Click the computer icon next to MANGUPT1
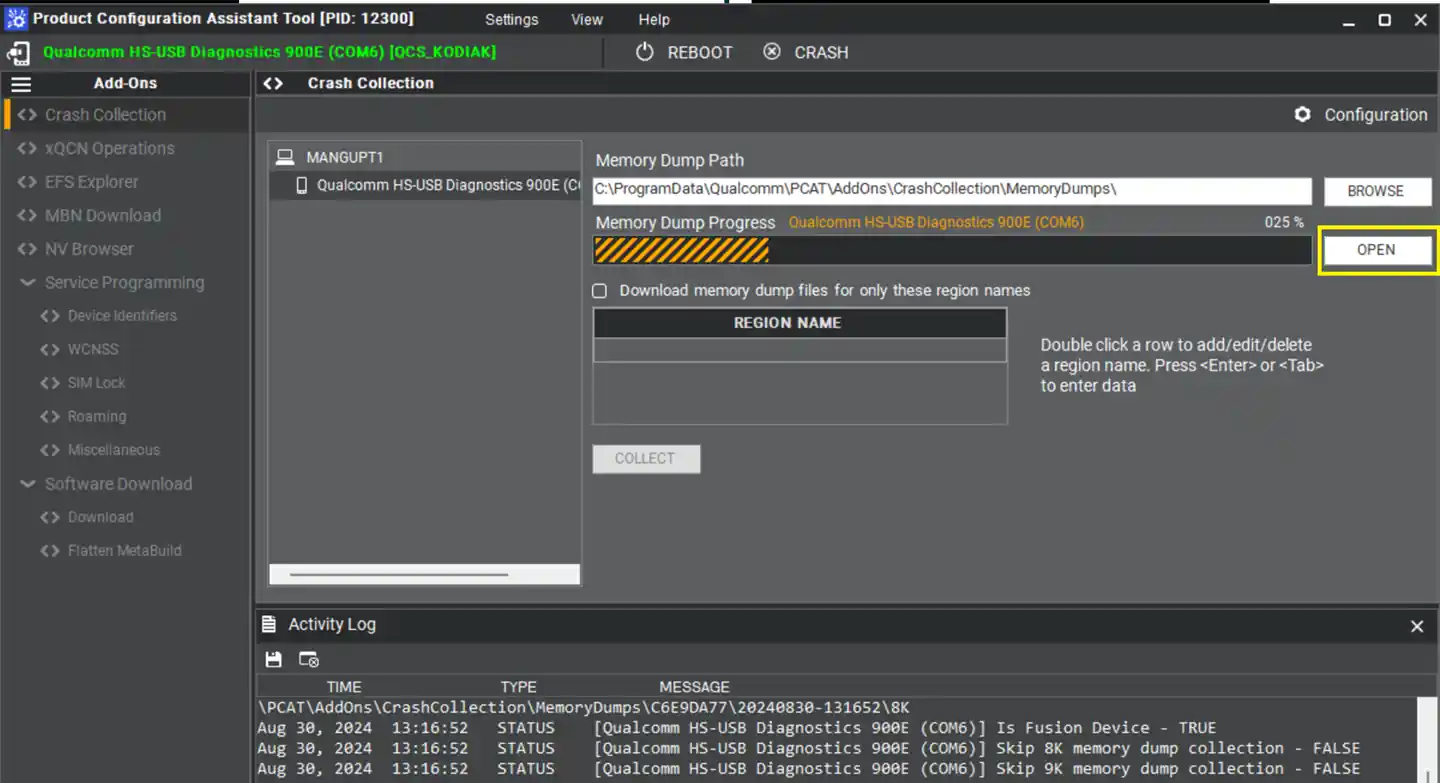This screenshot has height=783, width=1440. [285, 157]
